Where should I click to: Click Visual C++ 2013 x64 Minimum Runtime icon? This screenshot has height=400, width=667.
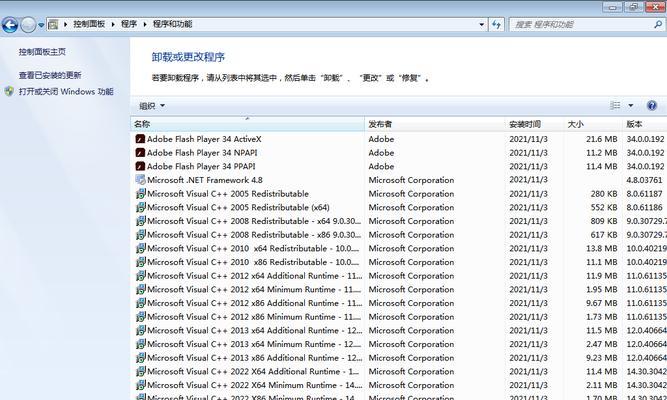coord(140,344)
